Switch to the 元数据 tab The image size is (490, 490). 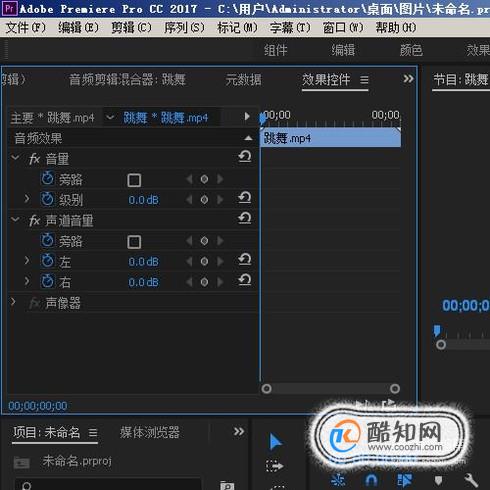(244, 80)
